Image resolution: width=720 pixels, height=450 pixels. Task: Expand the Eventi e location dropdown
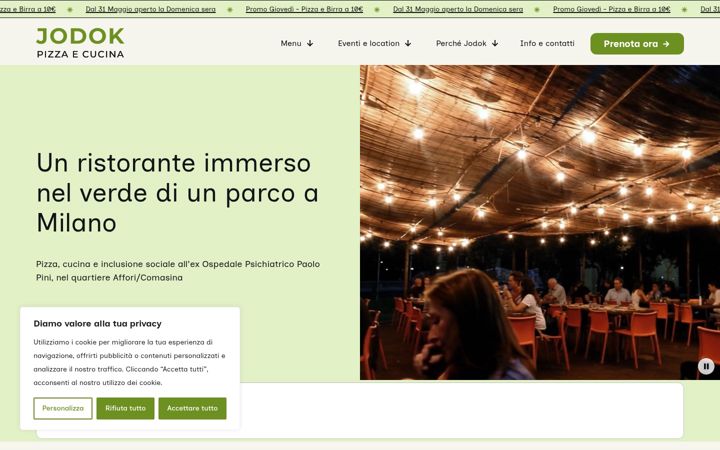(x=374, y=43)
